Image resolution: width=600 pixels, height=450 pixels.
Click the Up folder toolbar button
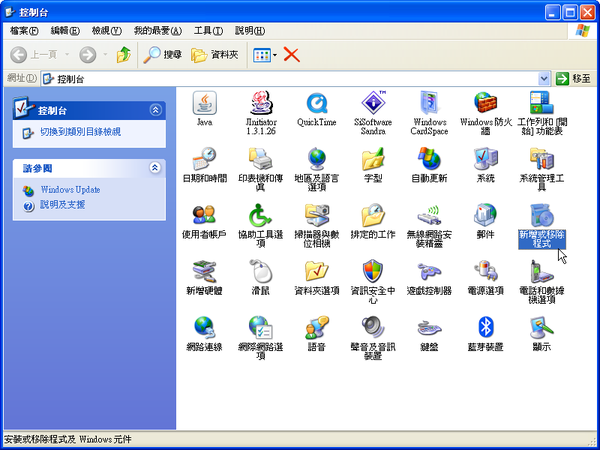[124, 55]
